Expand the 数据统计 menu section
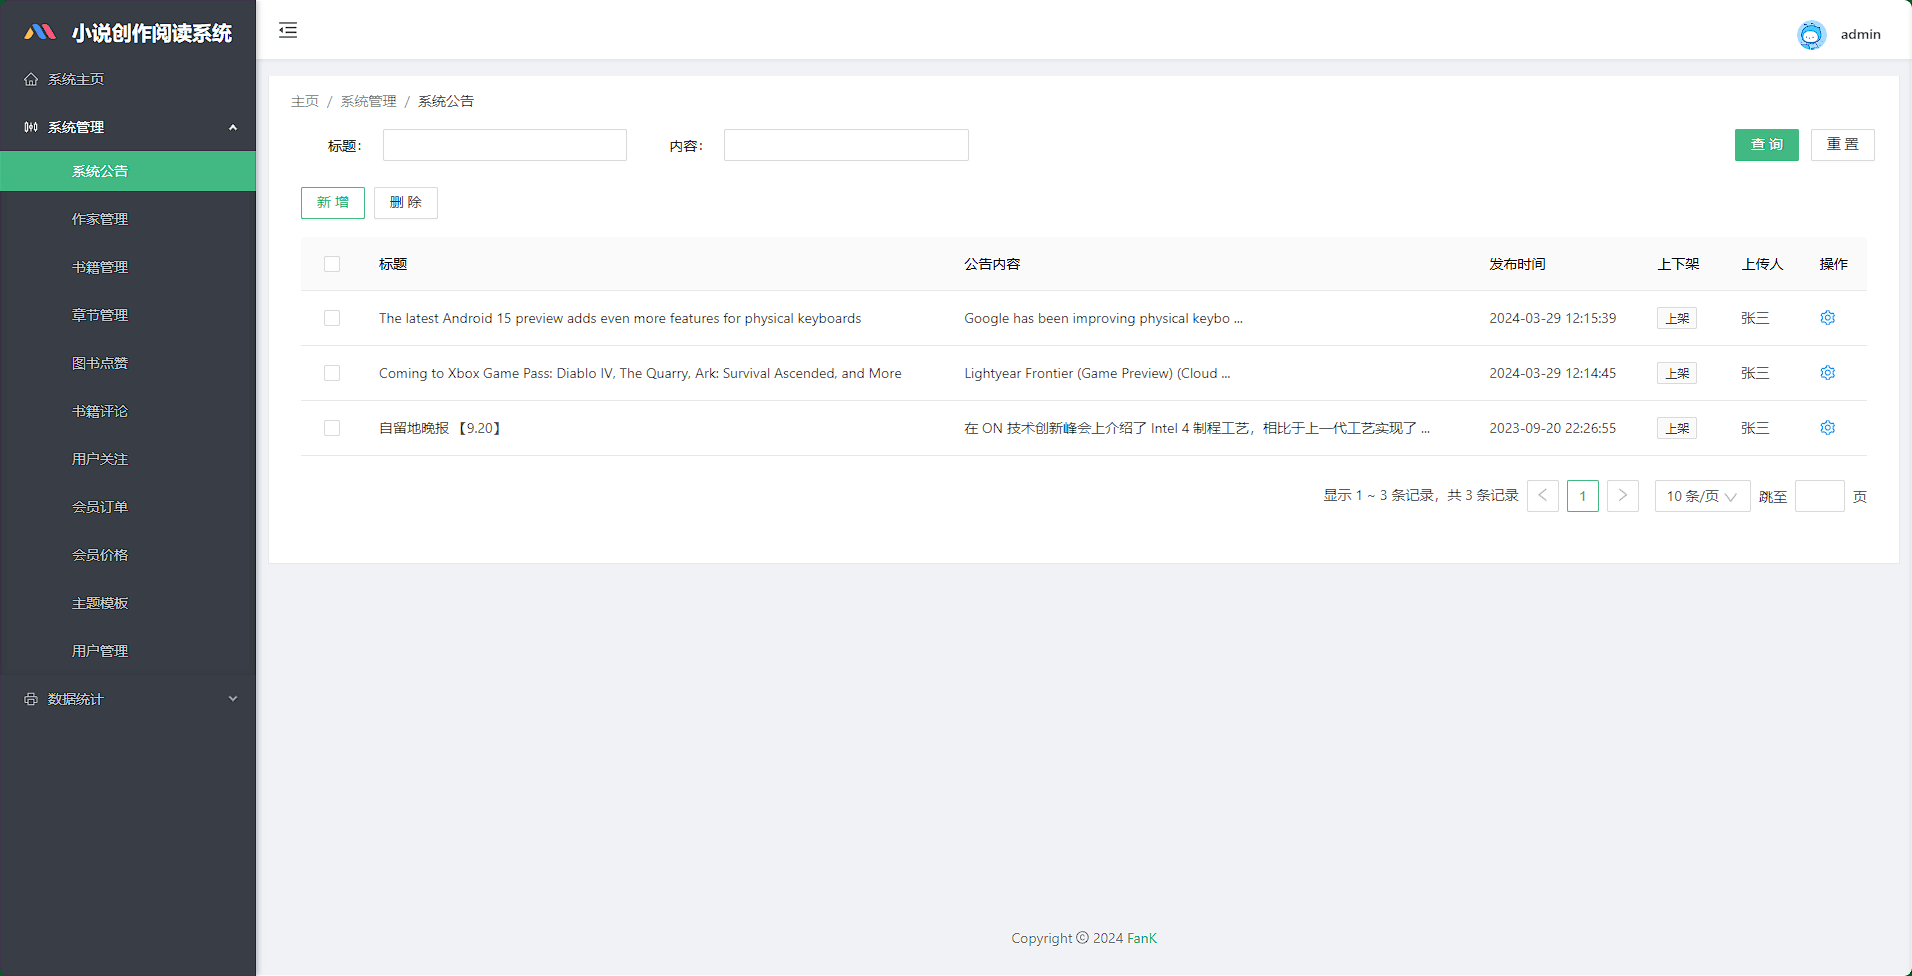Viewport: 1912px width, 976px height. click(x=128, y=698)
